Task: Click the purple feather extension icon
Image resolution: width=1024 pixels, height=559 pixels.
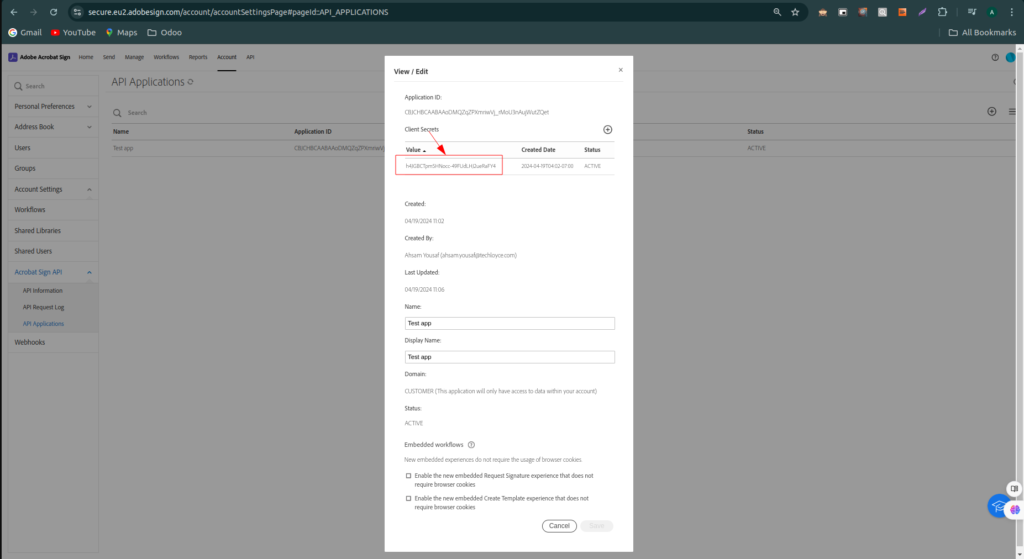Action: pos(921,12)
